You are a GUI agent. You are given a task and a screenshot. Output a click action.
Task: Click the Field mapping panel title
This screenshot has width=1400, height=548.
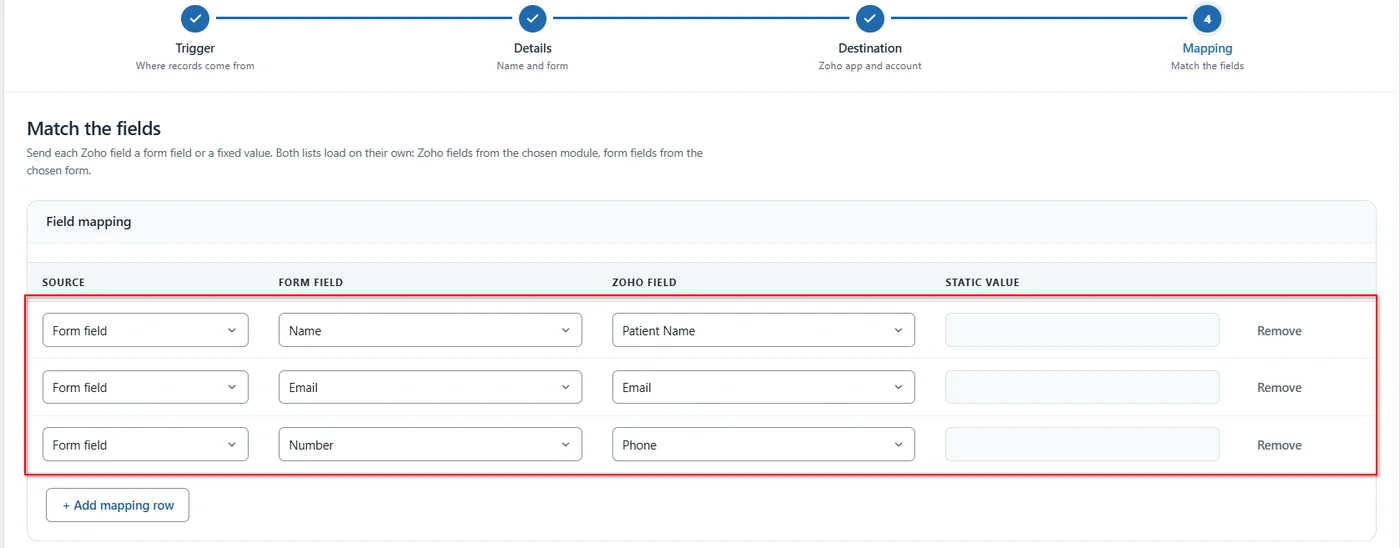(x=88, y=222)
